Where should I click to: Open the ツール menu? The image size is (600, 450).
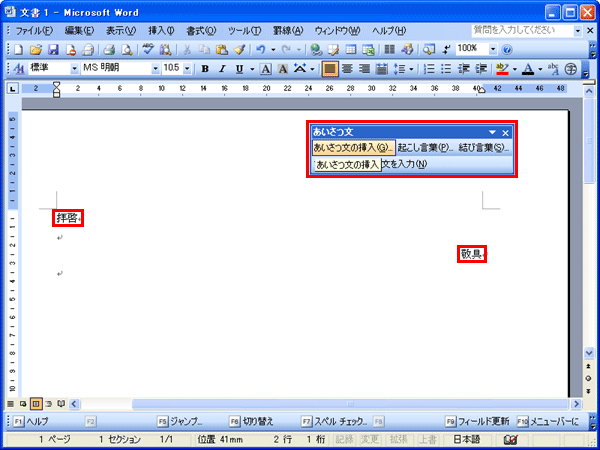coord(245,31)
